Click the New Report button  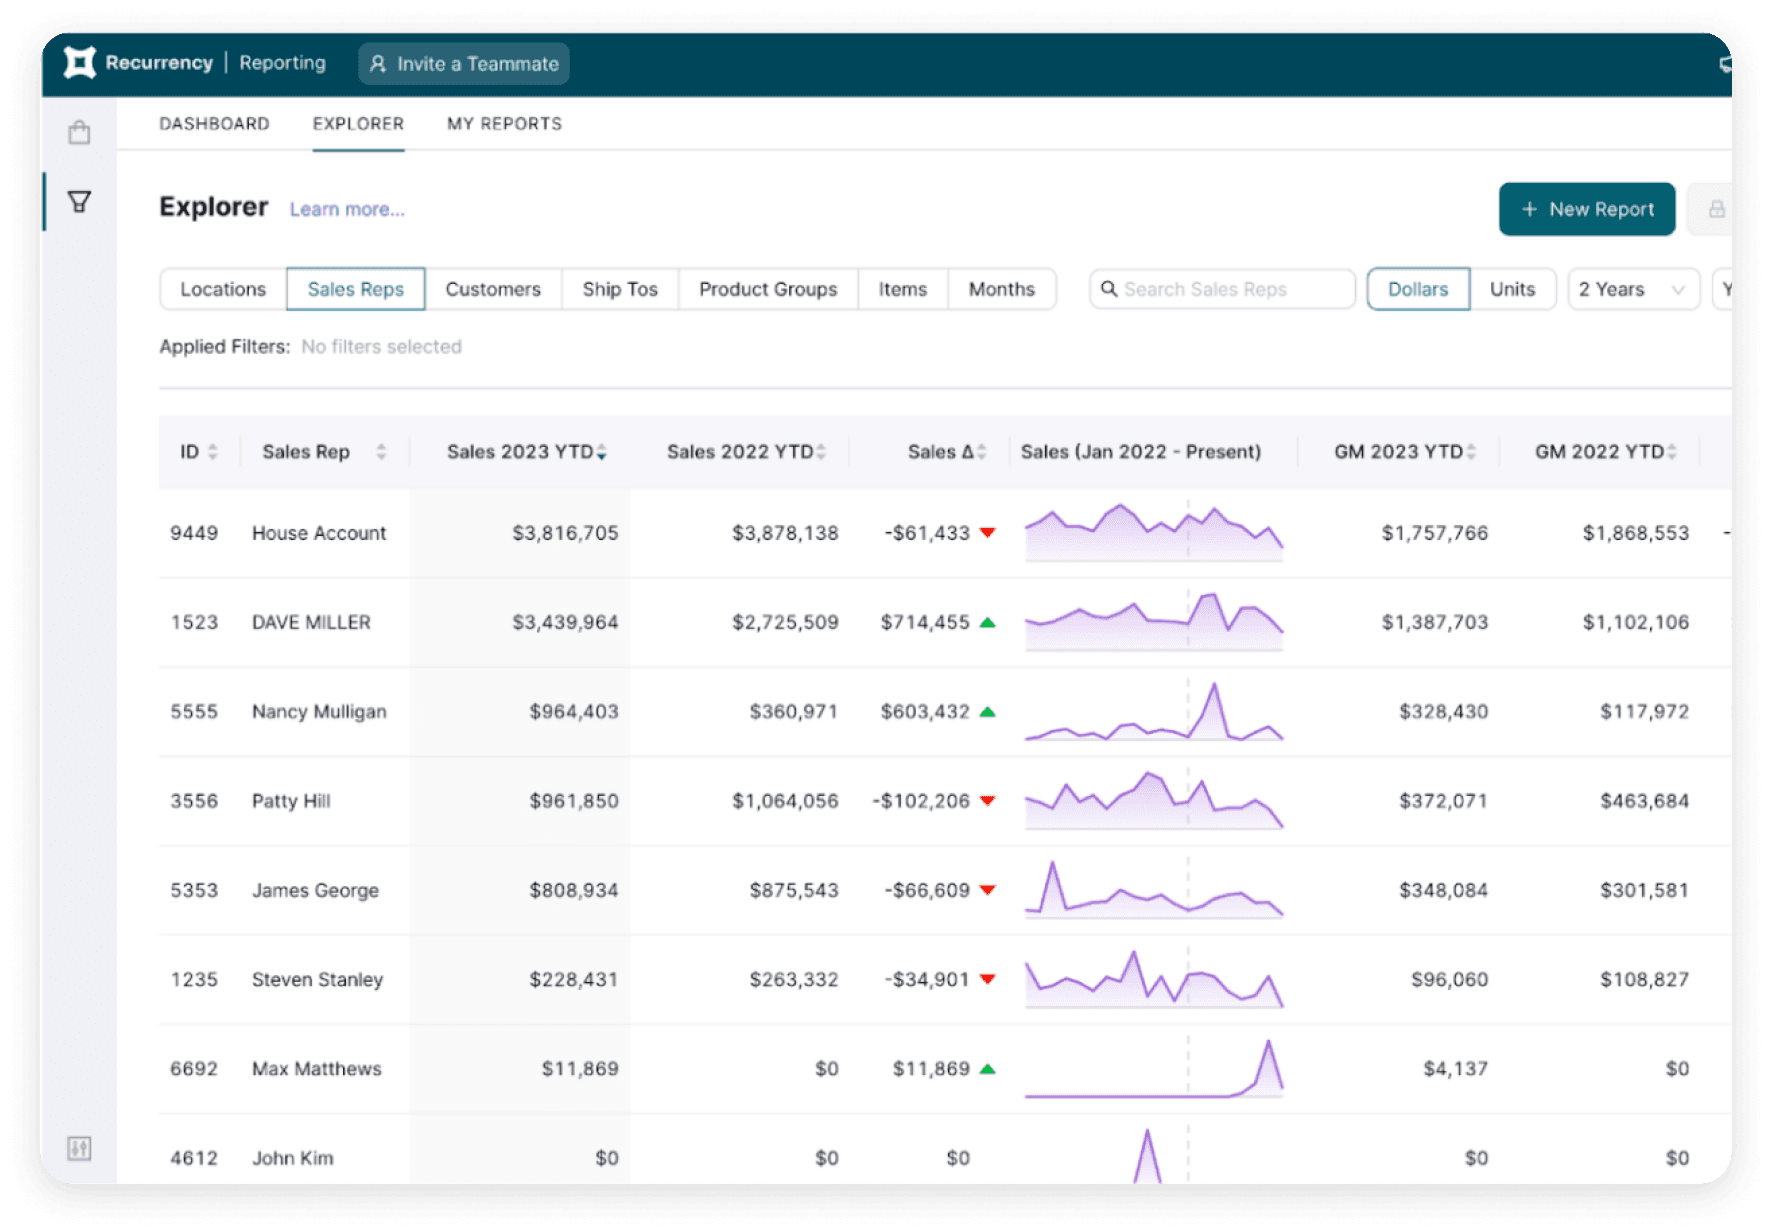coord(1586,210)
